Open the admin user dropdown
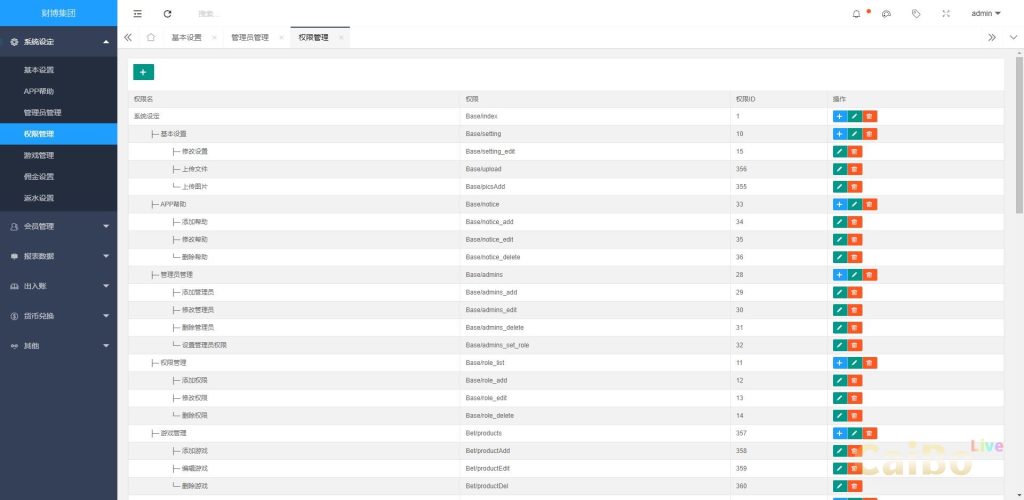 (x=985, y=14)
